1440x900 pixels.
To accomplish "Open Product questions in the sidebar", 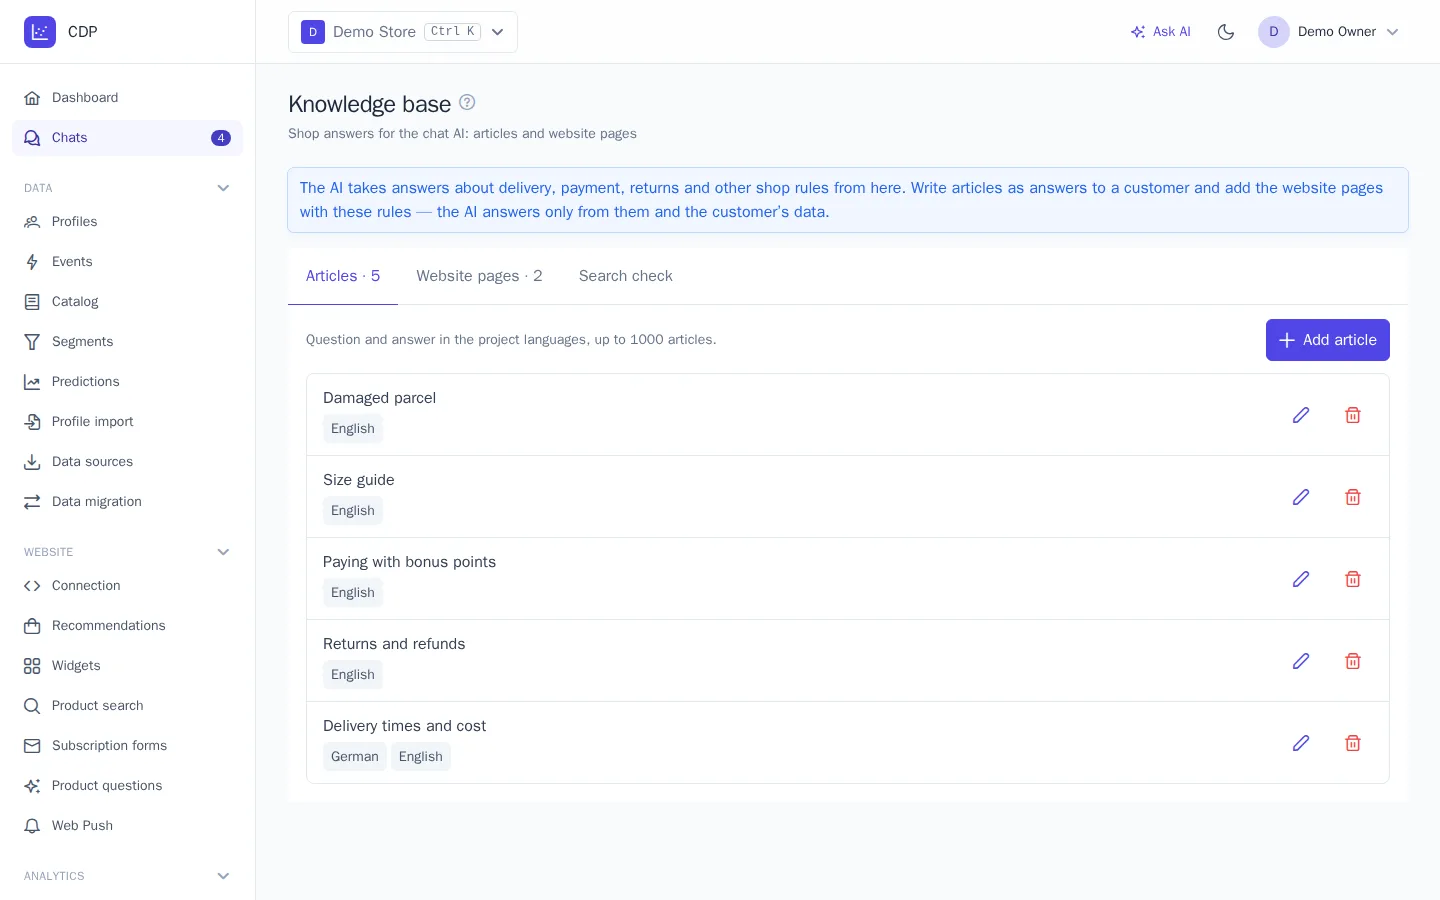I will tap(127, 786).
